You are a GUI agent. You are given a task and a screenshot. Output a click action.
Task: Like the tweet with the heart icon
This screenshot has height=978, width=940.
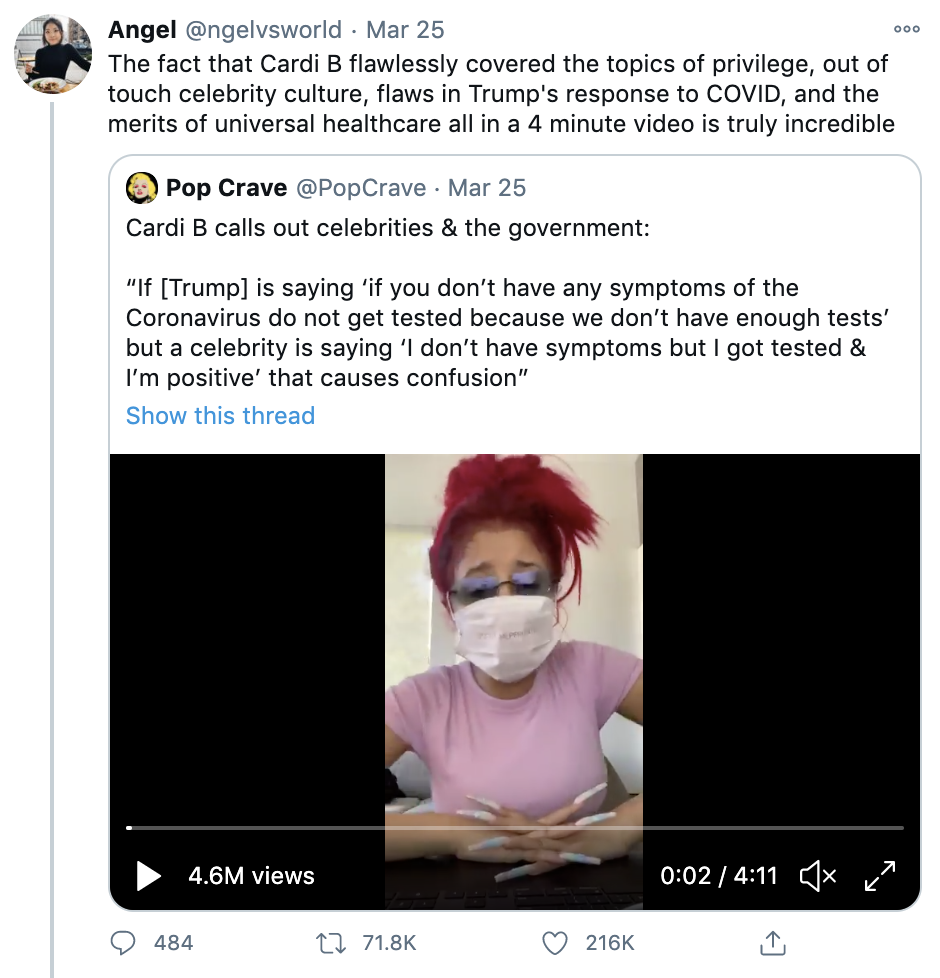pos(554,943)
